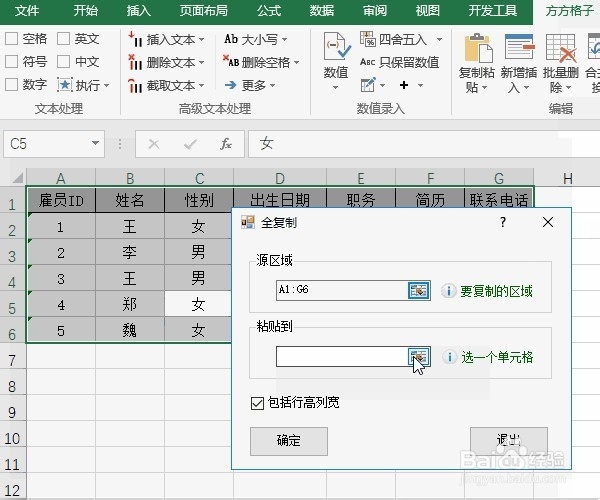Click the fx insert function icon
The width and height of the screenshot is (600, 500).
click(x=226, y=144)
